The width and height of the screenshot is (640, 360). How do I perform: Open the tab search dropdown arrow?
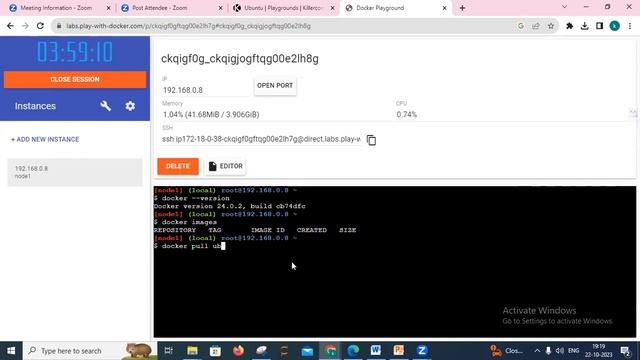point(564,7)
